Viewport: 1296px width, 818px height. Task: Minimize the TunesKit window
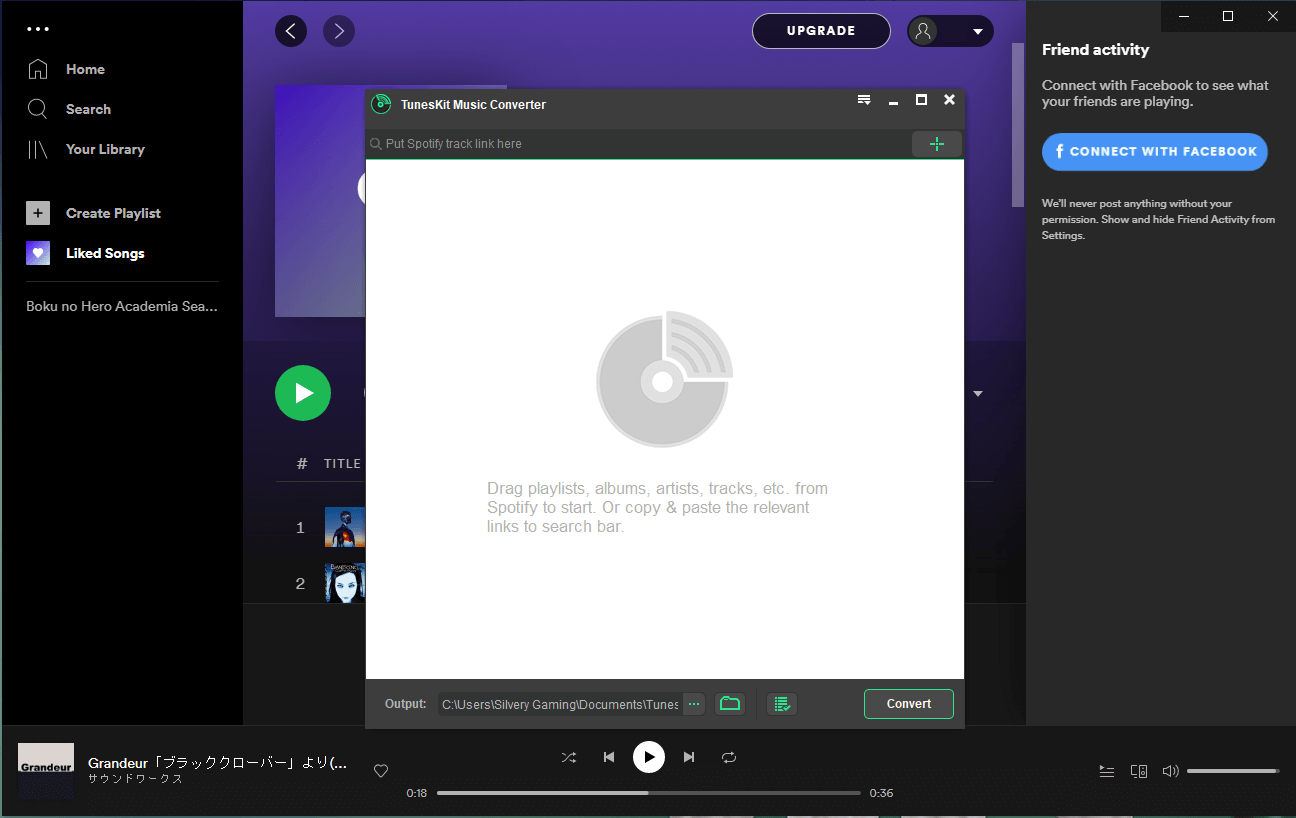893,101
